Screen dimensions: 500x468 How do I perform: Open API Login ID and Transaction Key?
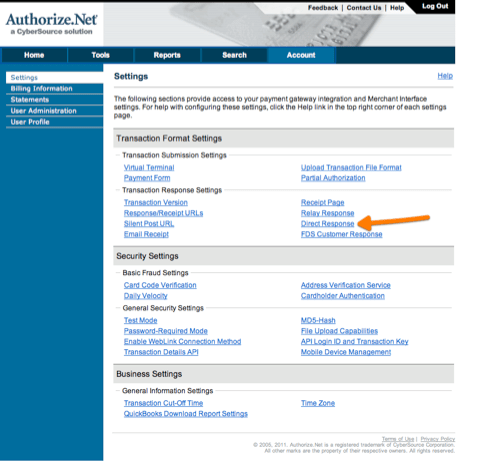(x=354, y=341)
